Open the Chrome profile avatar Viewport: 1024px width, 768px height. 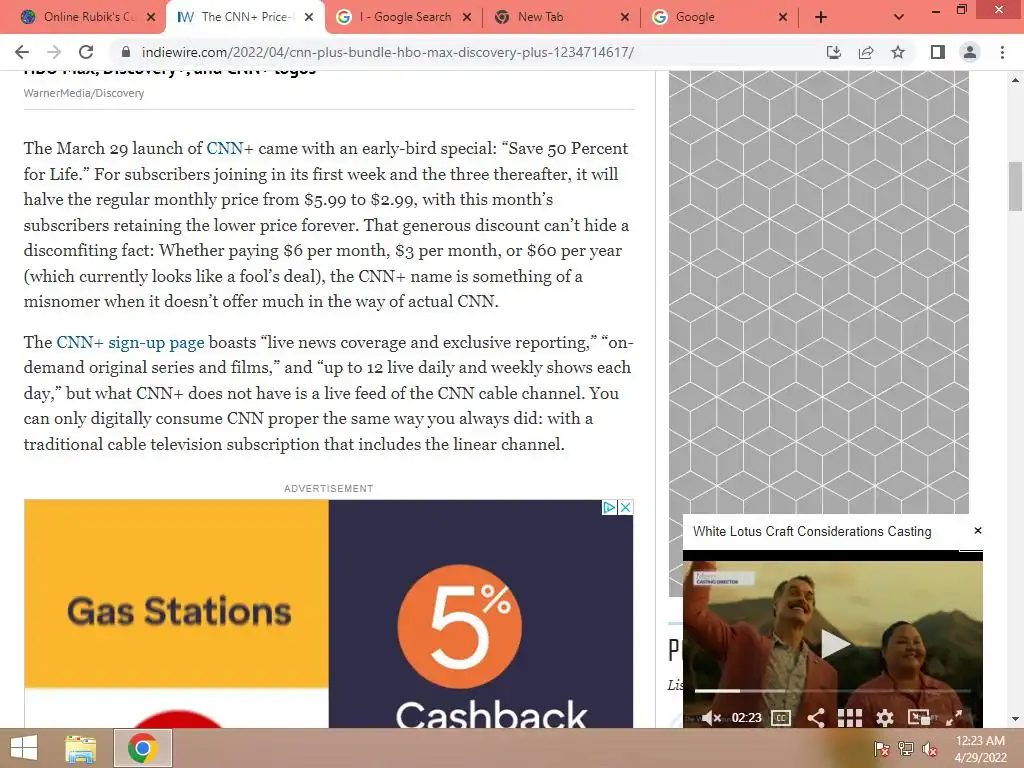pyautogui.click(x=970, y=52)
